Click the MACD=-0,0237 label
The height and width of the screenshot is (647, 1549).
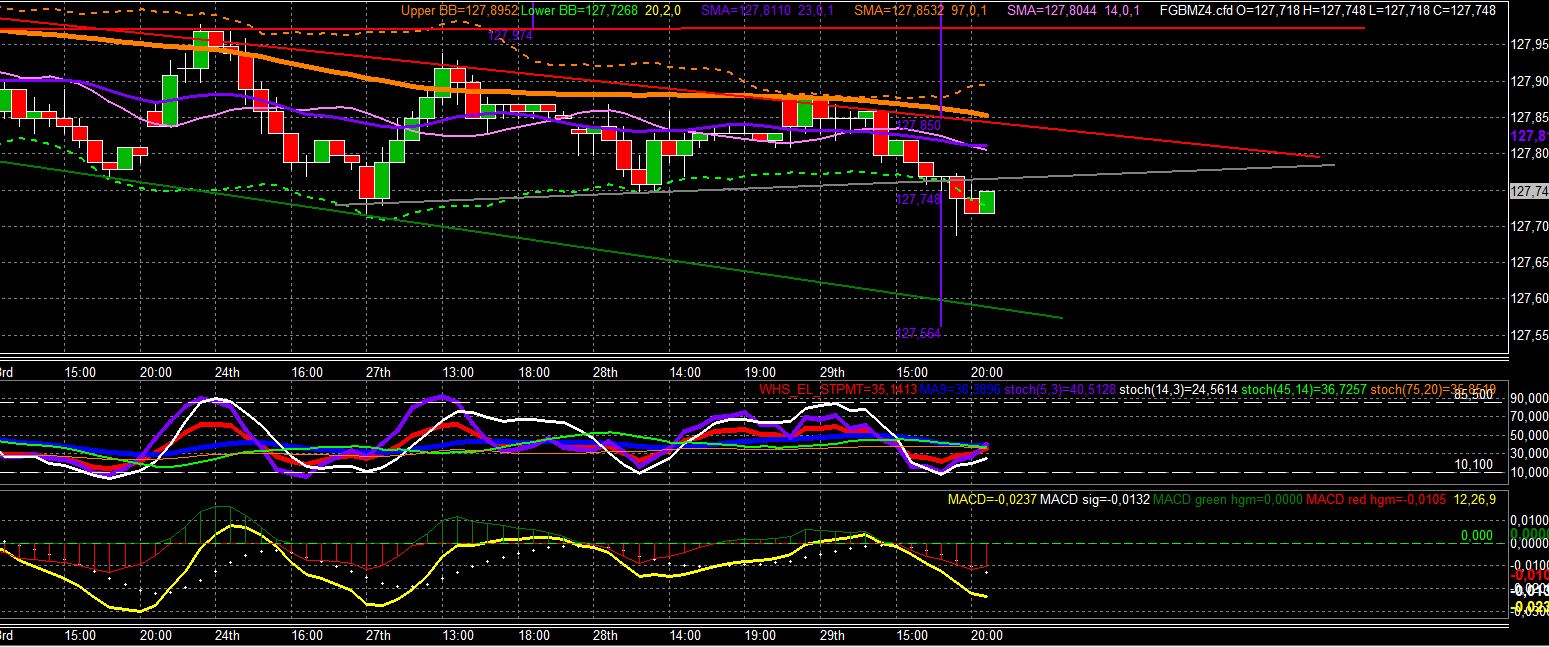[x=991, y=498]
